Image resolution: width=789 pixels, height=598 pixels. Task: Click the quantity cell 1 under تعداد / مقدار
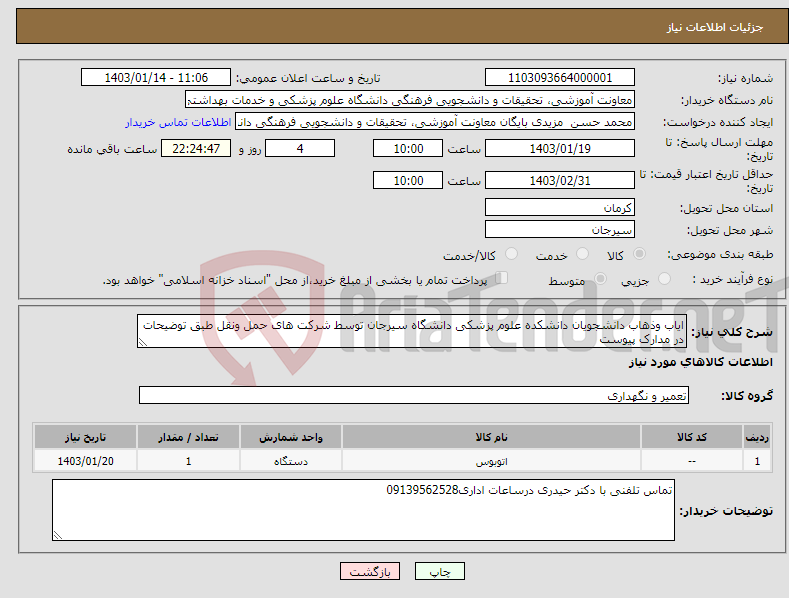point(188,461)
